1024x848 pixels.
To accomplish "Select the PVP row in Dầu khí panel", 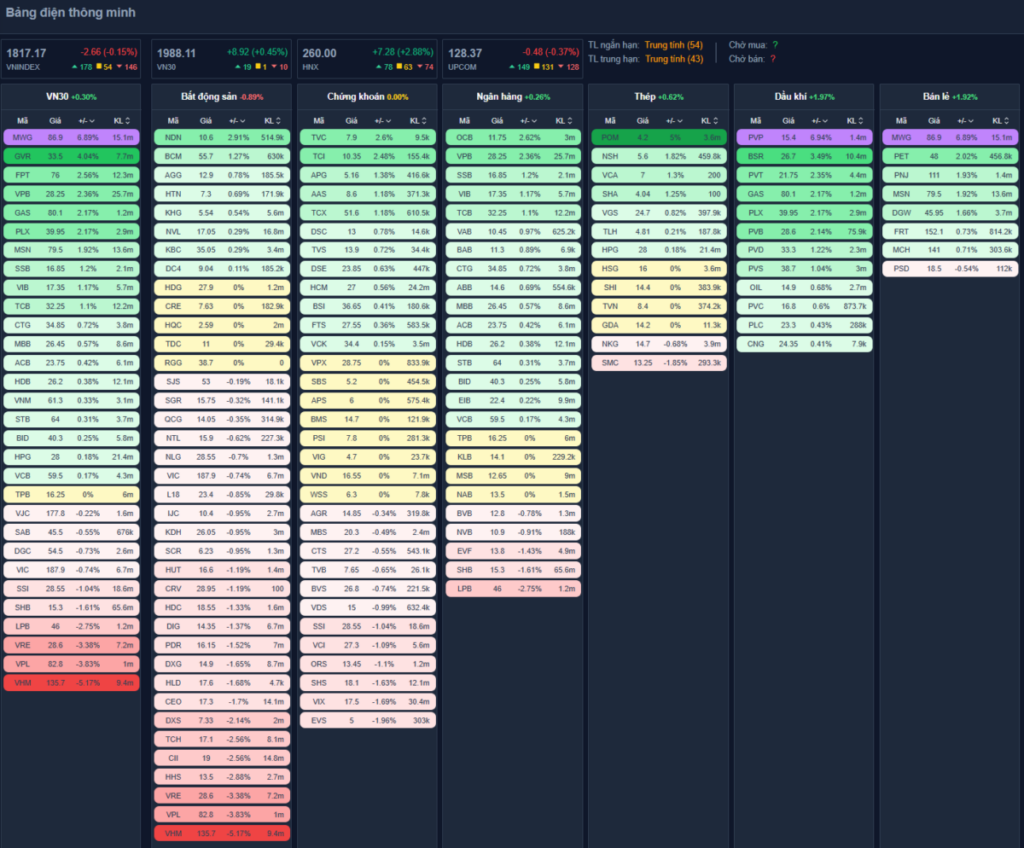I will pos(804,137).
